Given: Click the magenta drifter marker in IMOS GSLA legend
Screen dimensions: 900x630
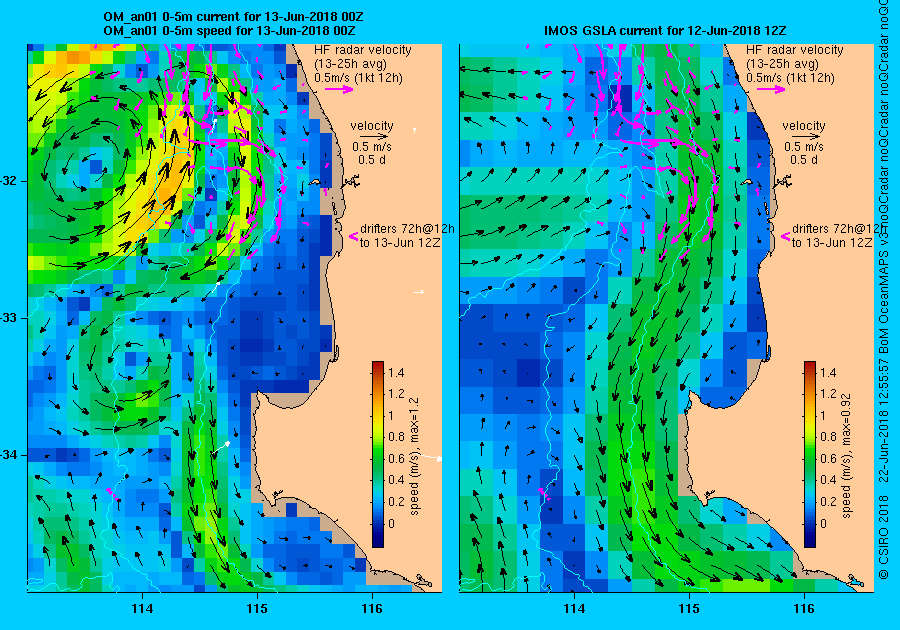Looking at the screenshot, I should click(x=786, y=236).
